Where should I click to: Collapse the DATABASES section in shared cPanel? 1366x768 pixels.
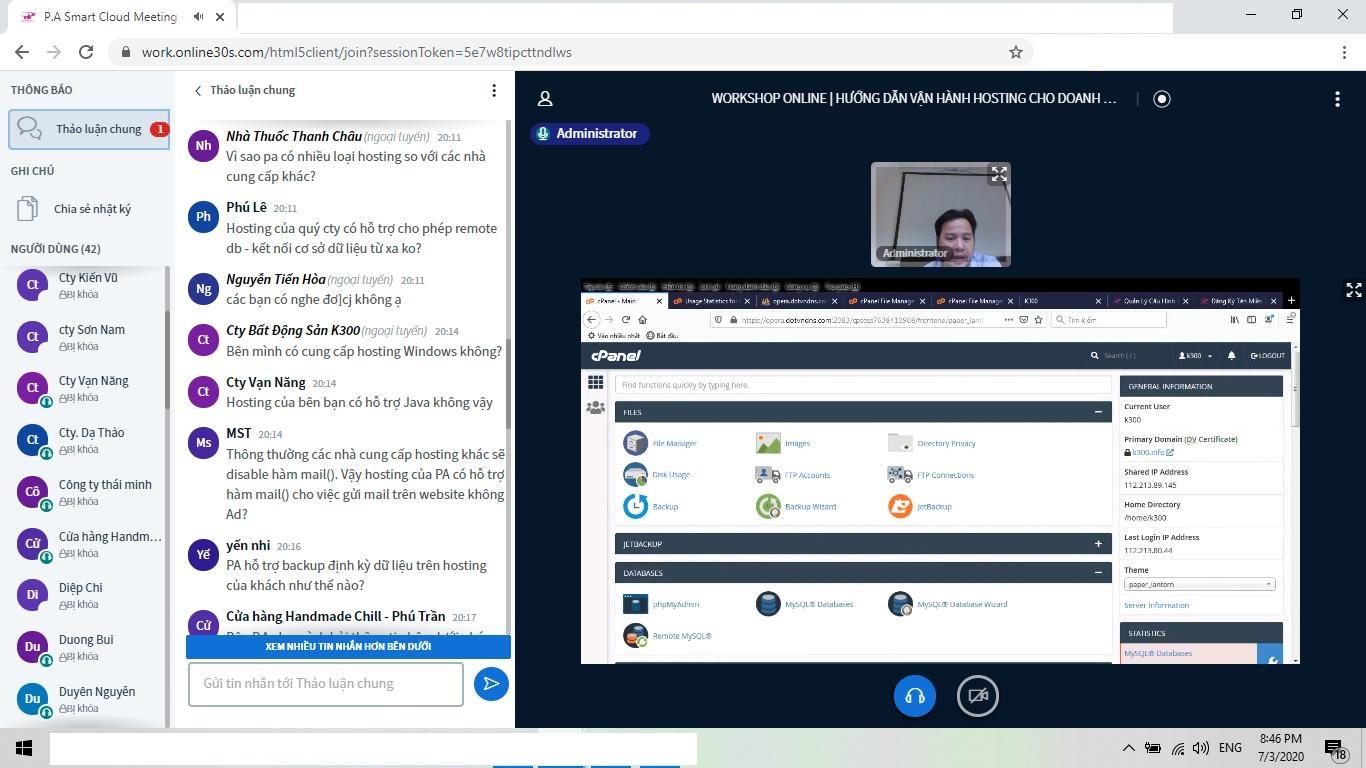coord(1098,573)
